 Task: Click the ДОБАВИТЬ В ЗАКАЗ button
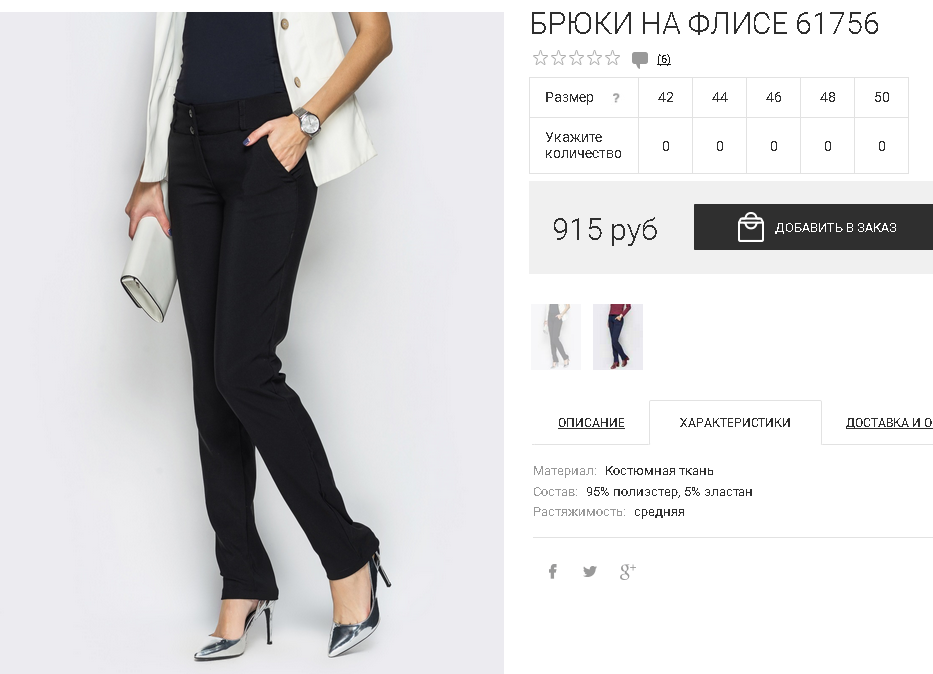813,227
